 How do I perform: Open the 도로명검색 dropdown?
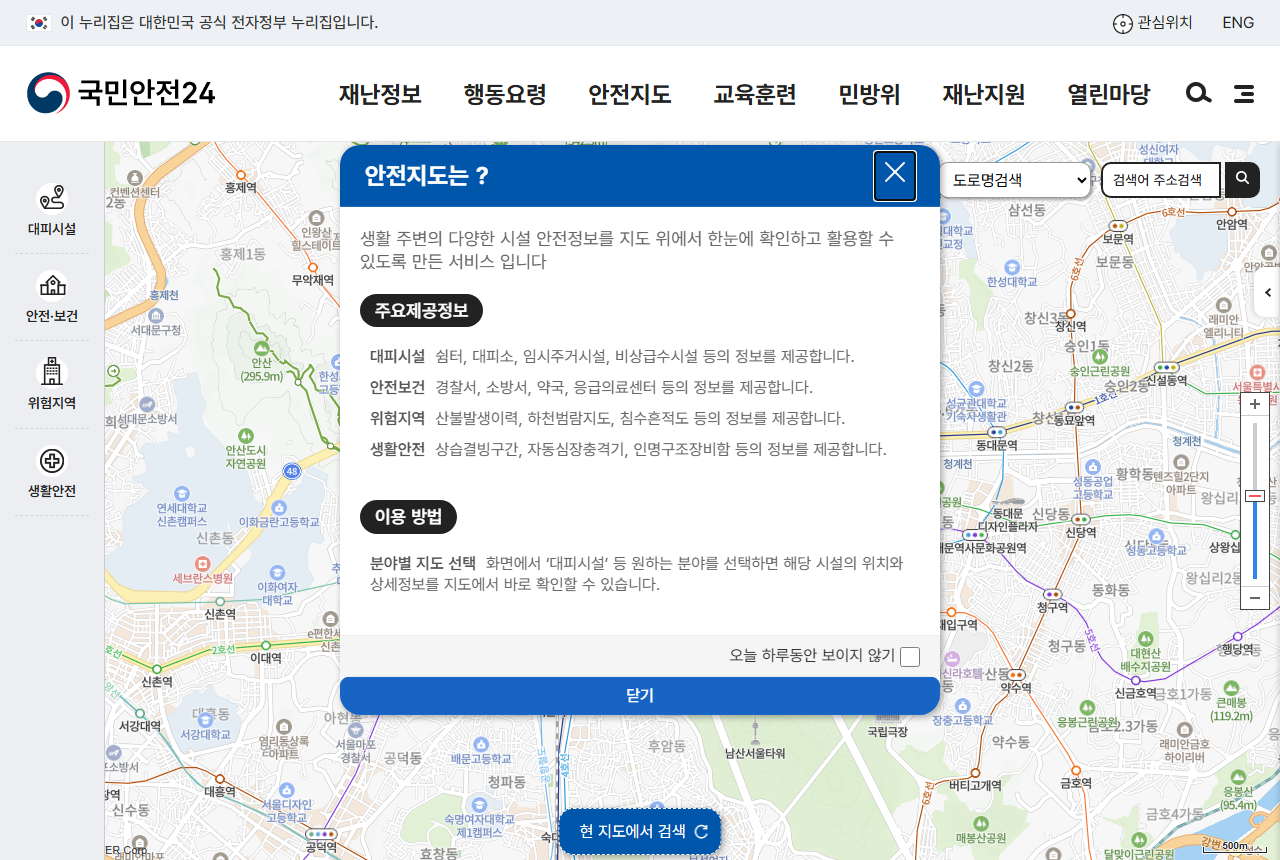1015,180
